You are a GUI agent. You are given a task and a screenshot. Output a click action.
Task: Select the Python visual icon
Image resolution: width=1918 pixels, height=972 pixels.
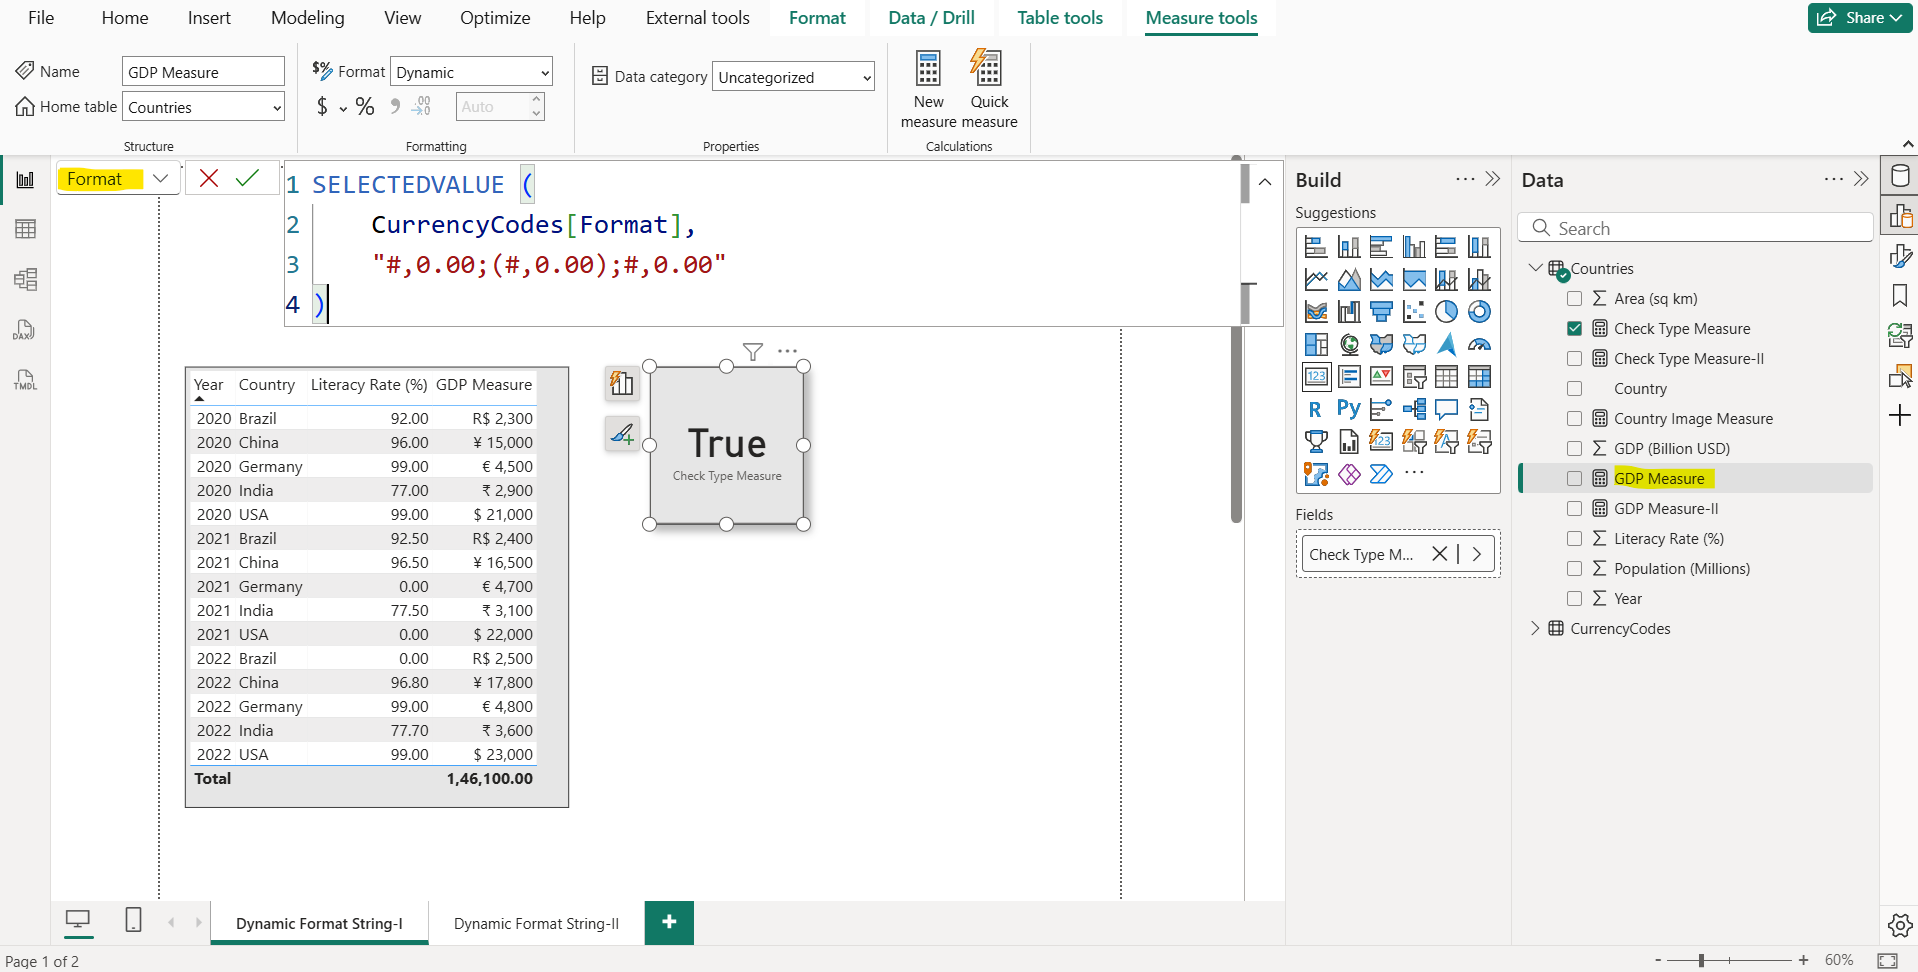coord(1348,409)
